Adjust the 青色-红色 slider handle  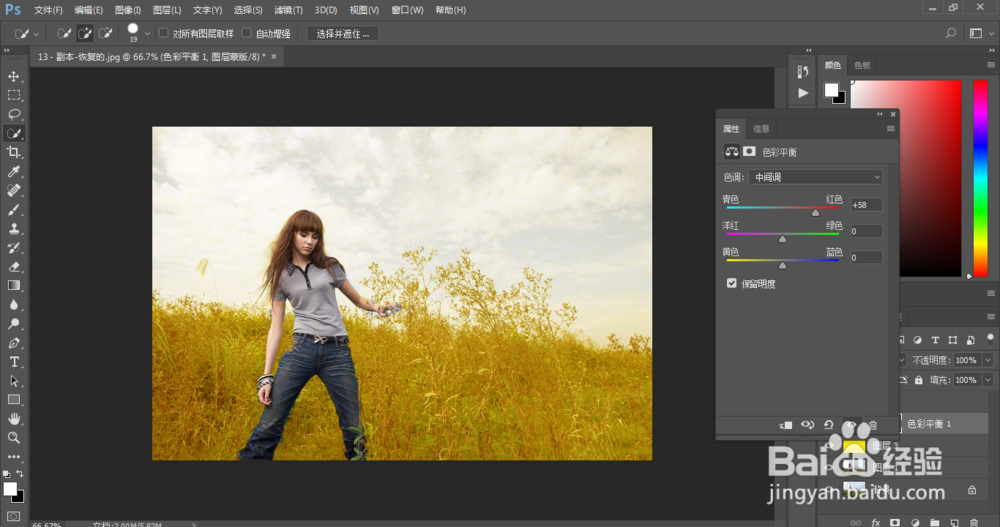(x=815, y=212)
